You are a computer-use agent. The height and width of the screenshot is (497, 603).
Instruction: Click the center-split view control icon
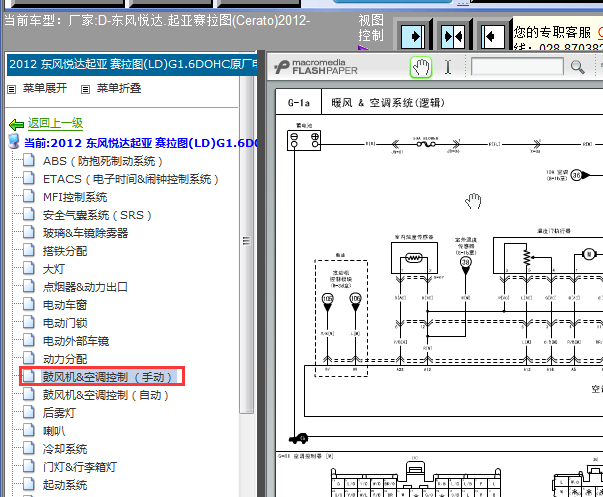(453, 37)
